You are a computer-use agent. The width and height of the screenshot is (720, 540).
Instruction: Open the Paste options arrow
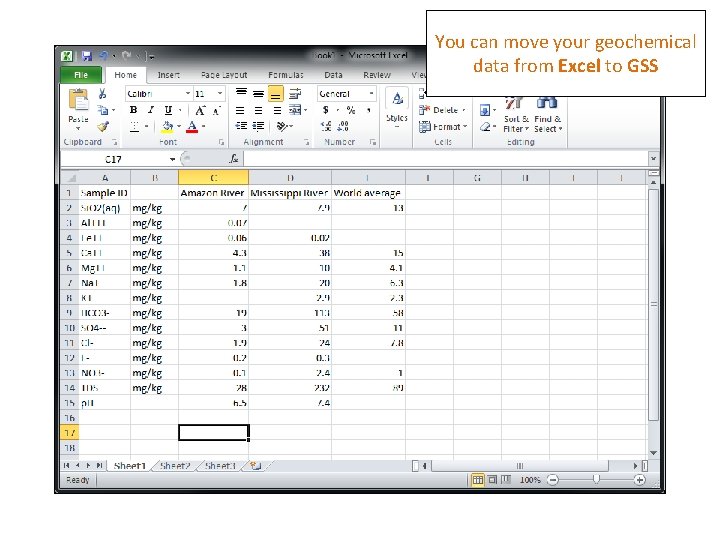[78, 129]
